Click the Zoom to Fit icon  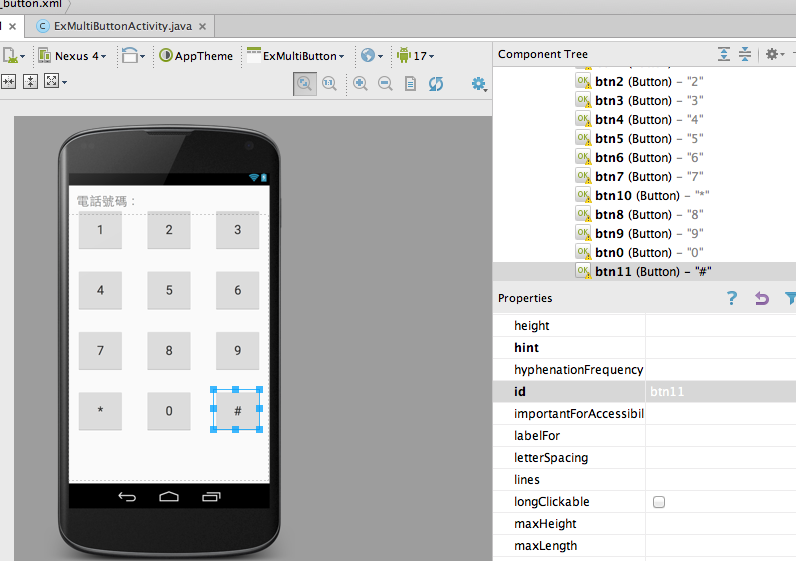pos(305,84)
